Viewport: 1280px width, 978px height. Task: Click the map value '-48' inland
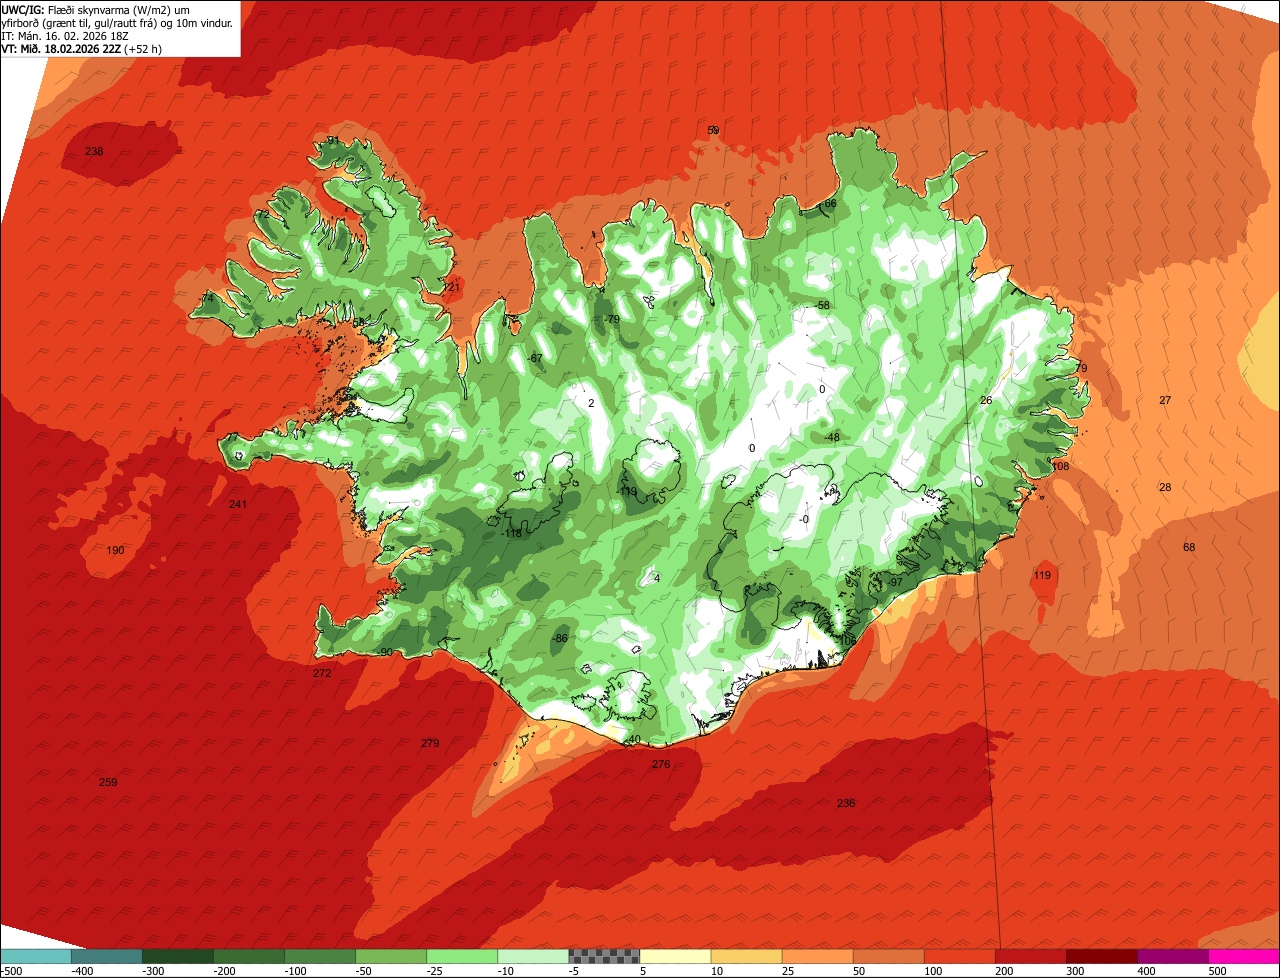832,437
